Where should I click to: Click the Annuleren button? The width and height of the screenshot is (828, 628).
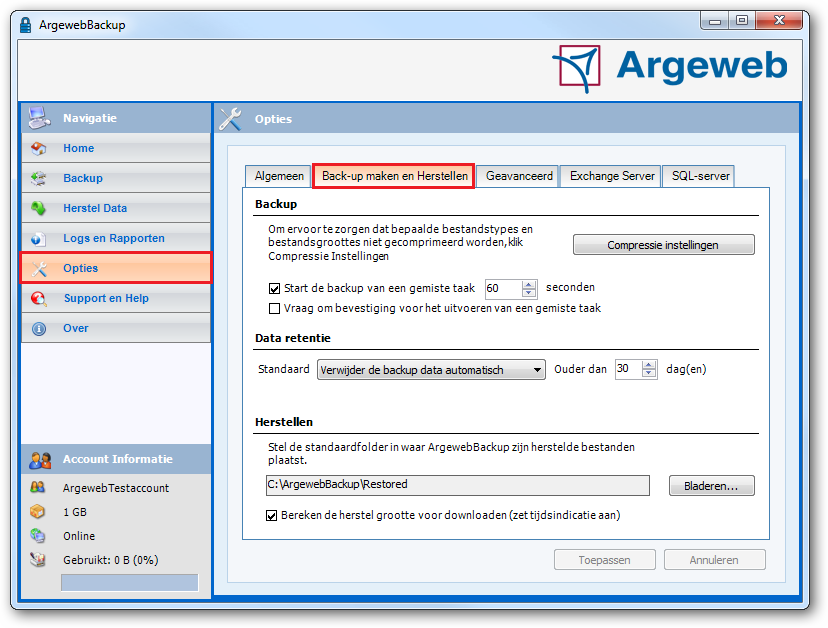click(714, 560)
